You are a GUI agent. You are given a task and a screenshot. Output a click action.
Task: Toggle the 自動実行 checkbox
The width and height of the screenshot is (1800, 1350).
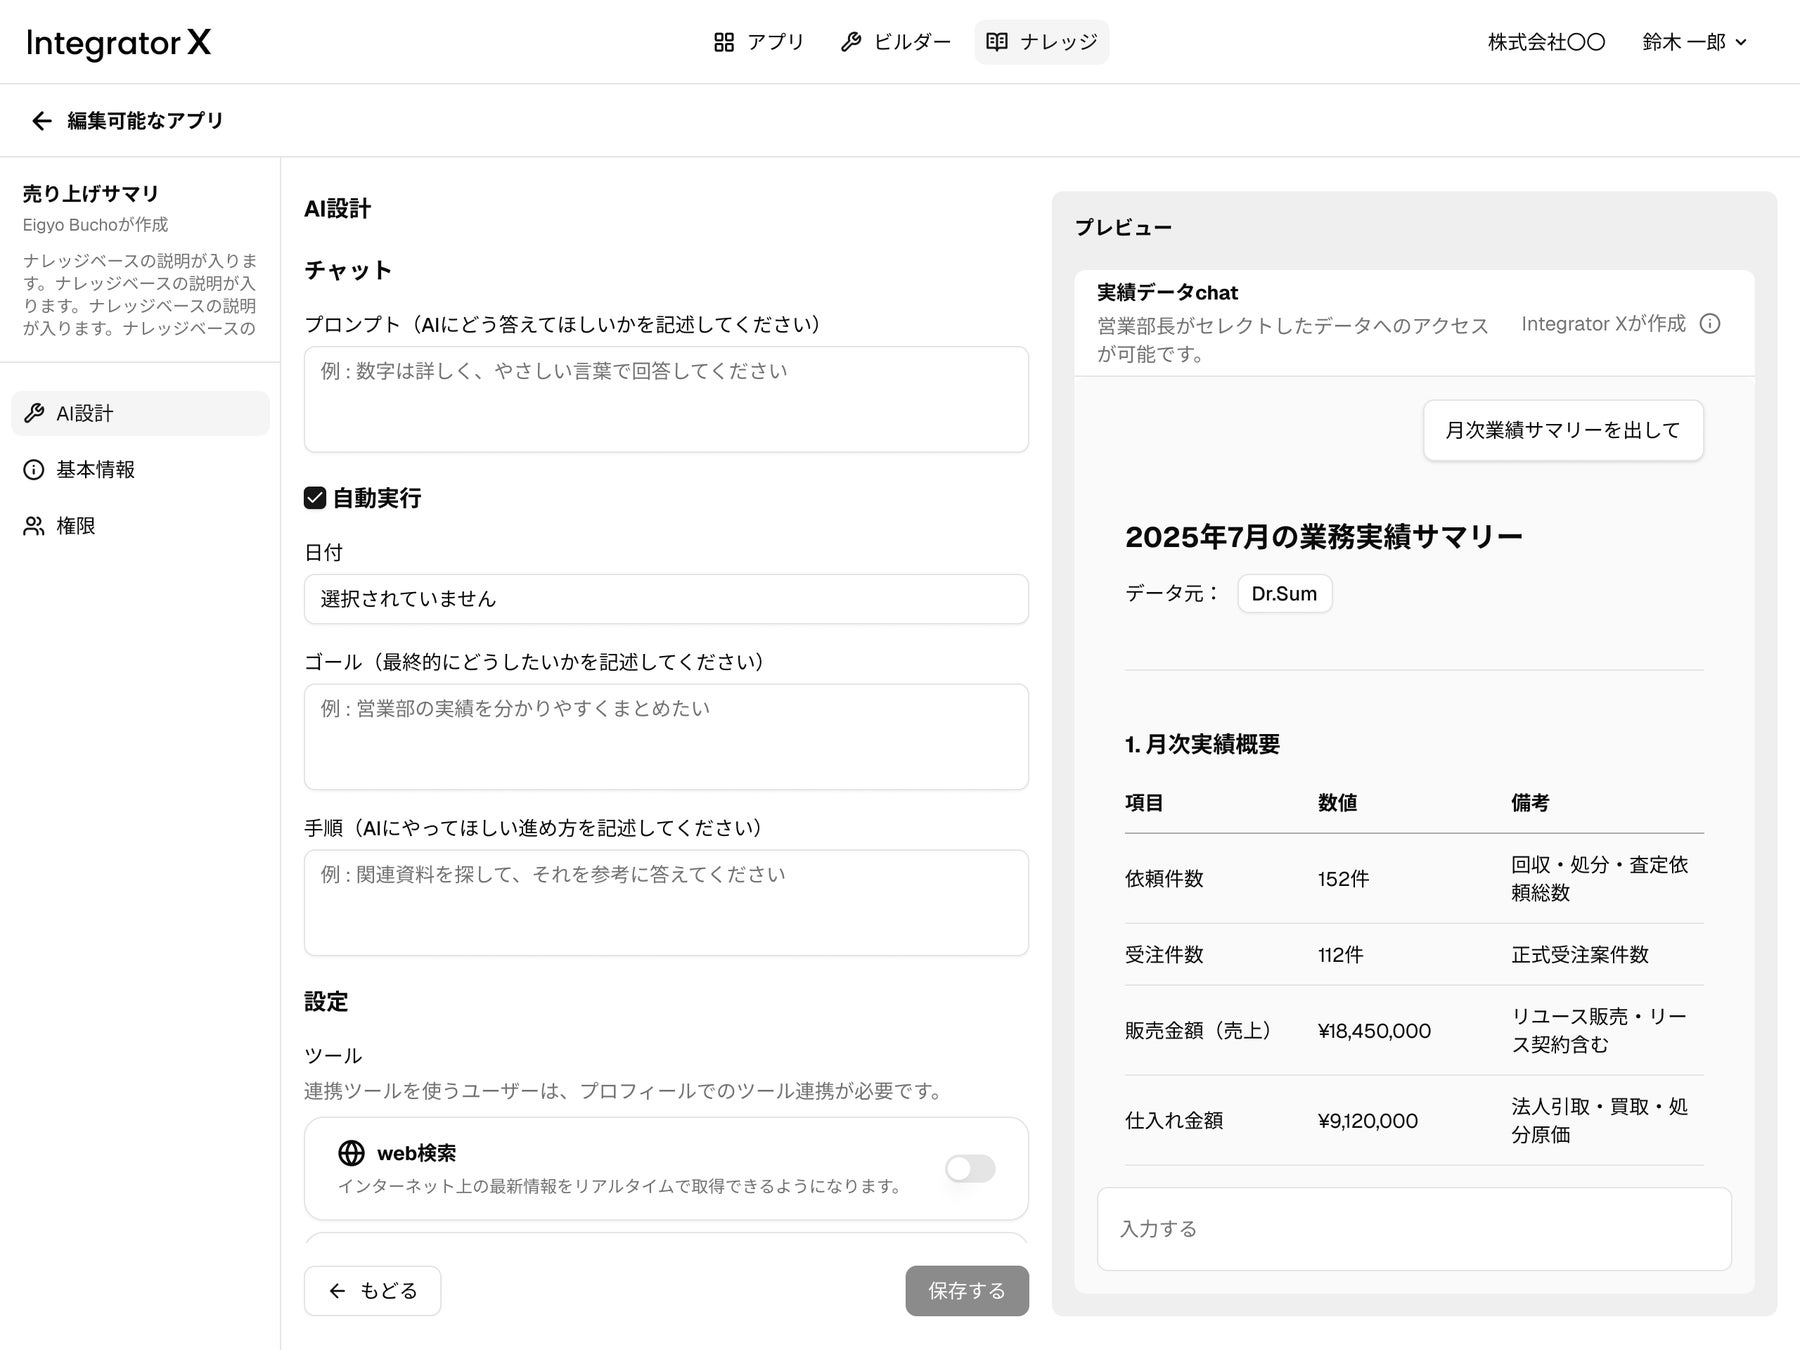(315, 498)
